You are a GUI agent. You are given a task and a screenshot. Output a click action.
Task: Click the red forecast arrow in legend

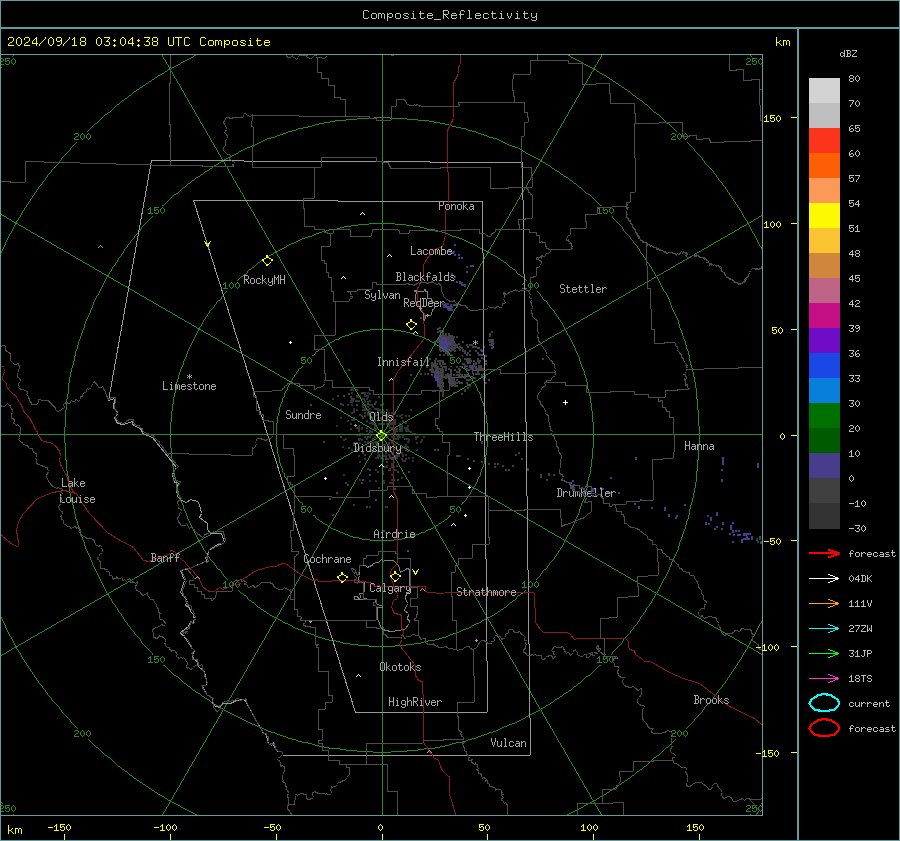coord(824,553)
